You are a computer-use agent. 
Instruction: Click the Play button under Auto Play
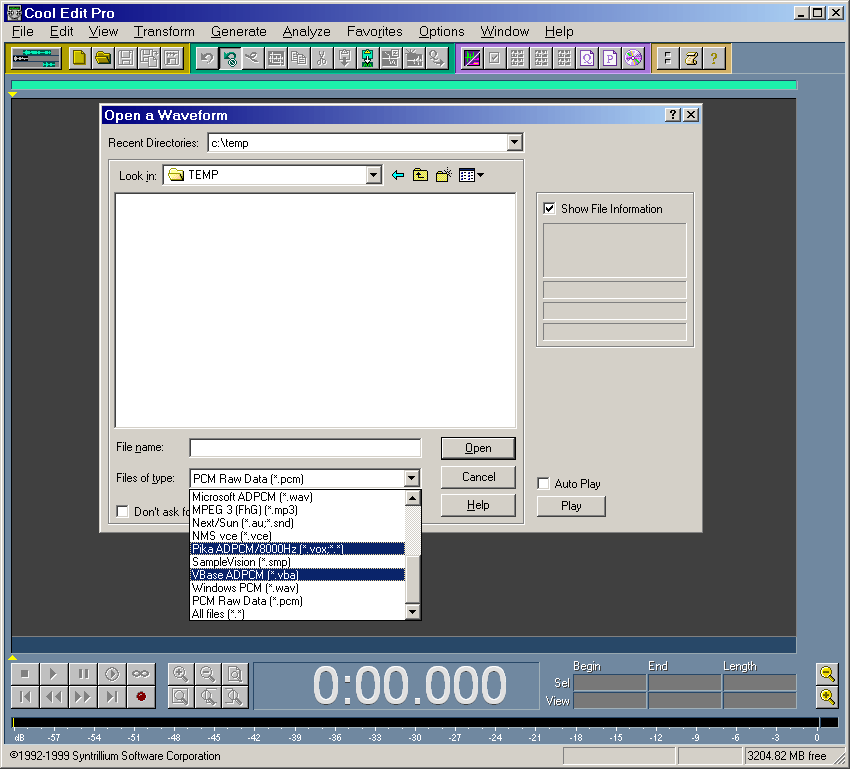click(571, 506)
